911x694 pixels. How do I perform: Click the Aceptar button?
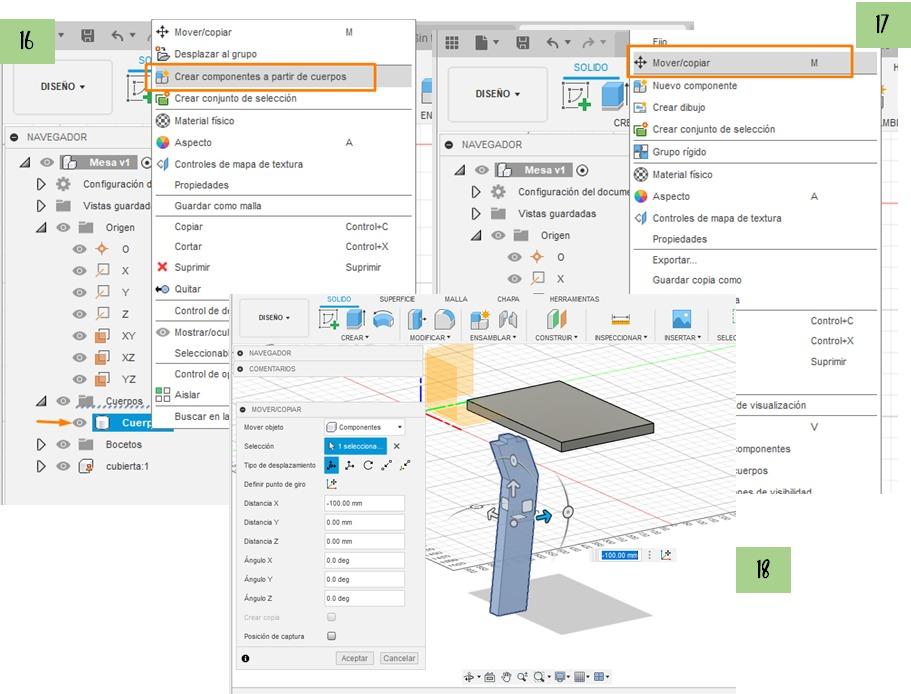pos(354,658)
